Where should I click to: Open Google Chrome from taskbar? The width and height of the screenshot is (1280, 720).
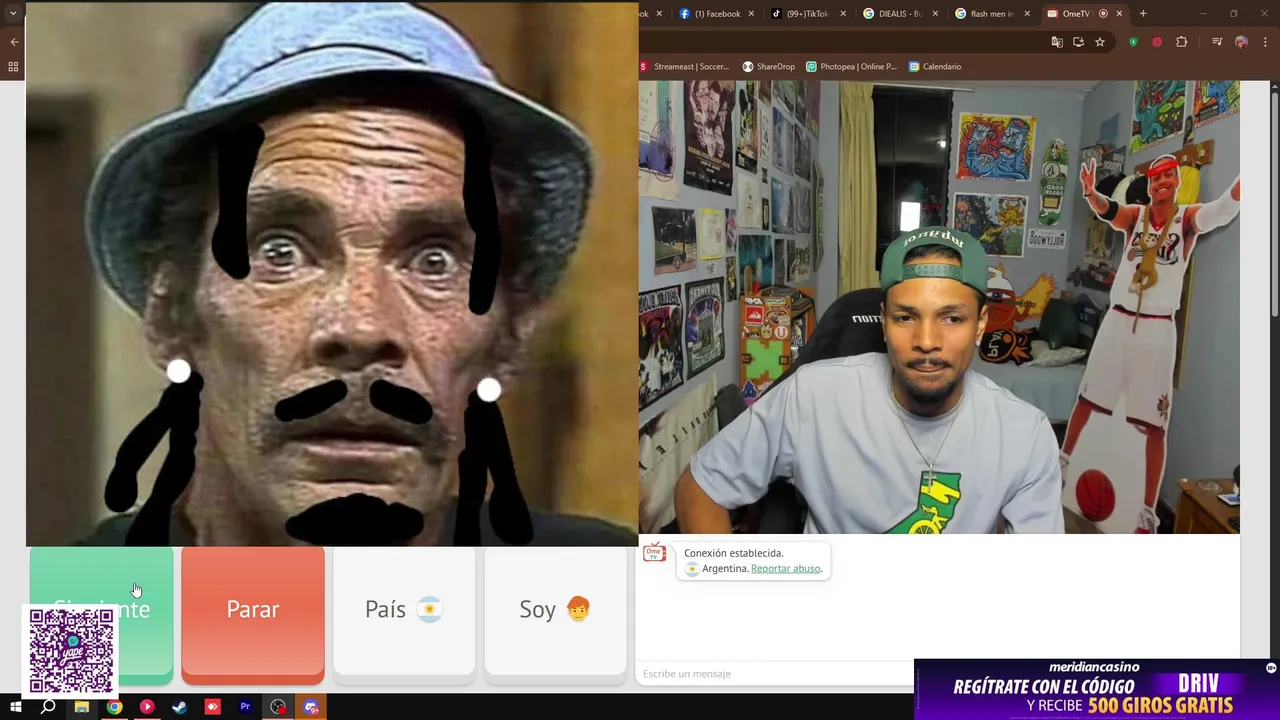pos(114,707)
